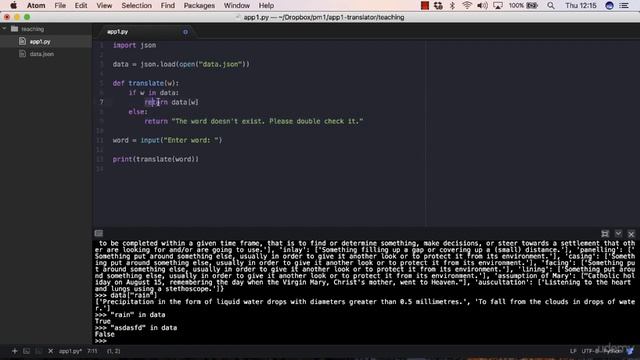Viewport: 640px width, 360px height.
Task: Click line number 7 in the gutter
Action: pos(102,102)
